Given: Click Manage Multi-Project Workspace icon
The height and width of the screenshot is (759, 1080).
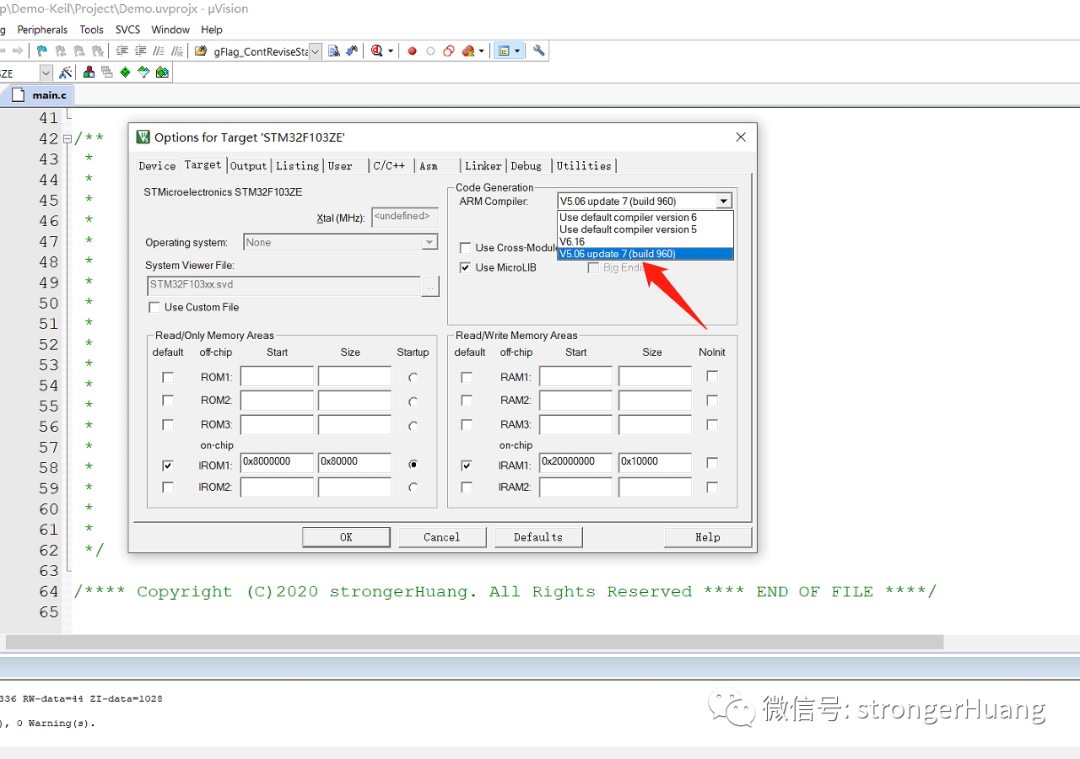Looking at the screenshot, I should (x=107, y=72).
